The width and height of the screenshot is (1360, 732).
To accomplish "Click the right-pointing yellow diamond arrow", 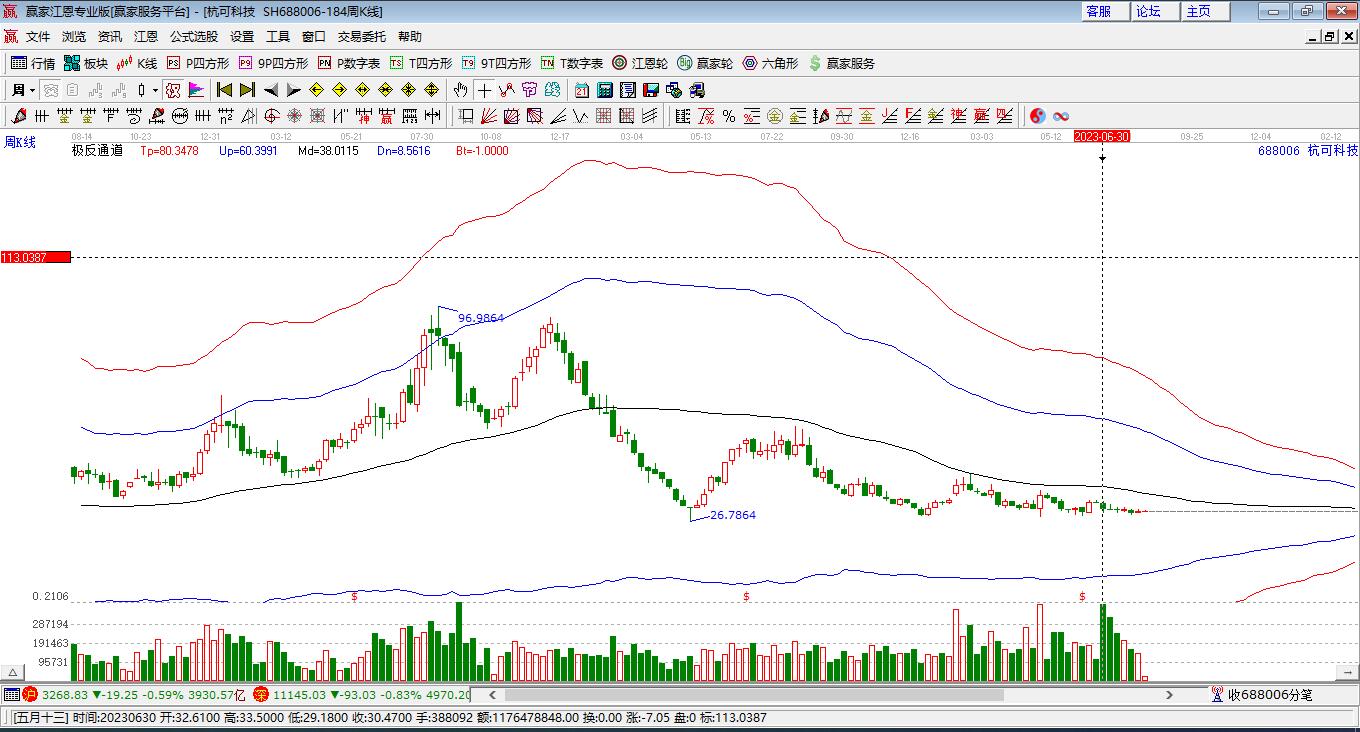I will [339, 90].
